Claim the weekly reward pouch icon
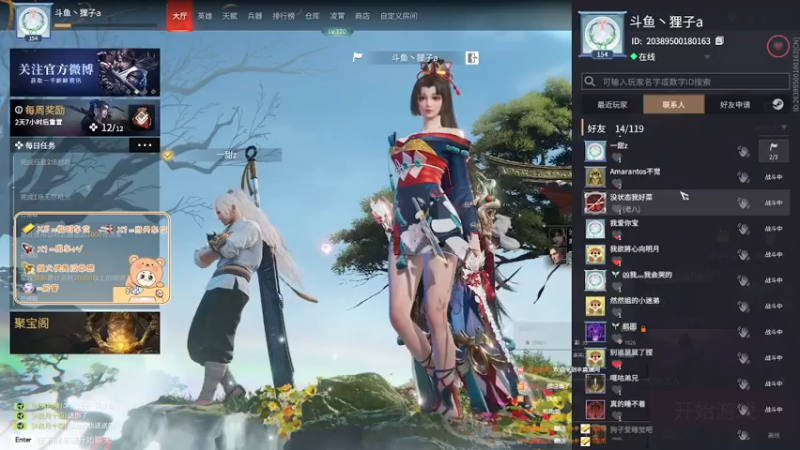Viewport: 800px width, 450px height. pos(141,118)
